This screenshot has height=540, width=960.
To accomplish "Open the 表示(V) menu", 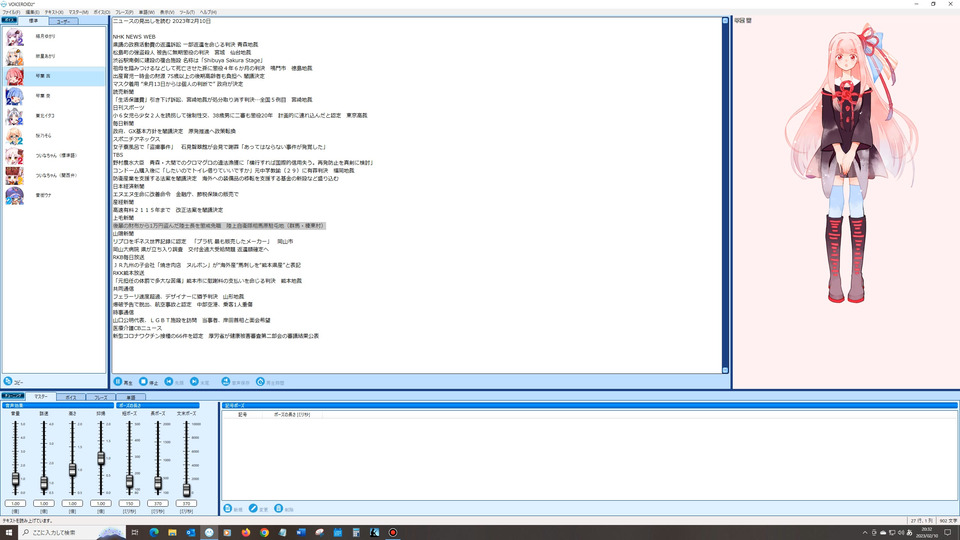I will click(x=167, y=12).
